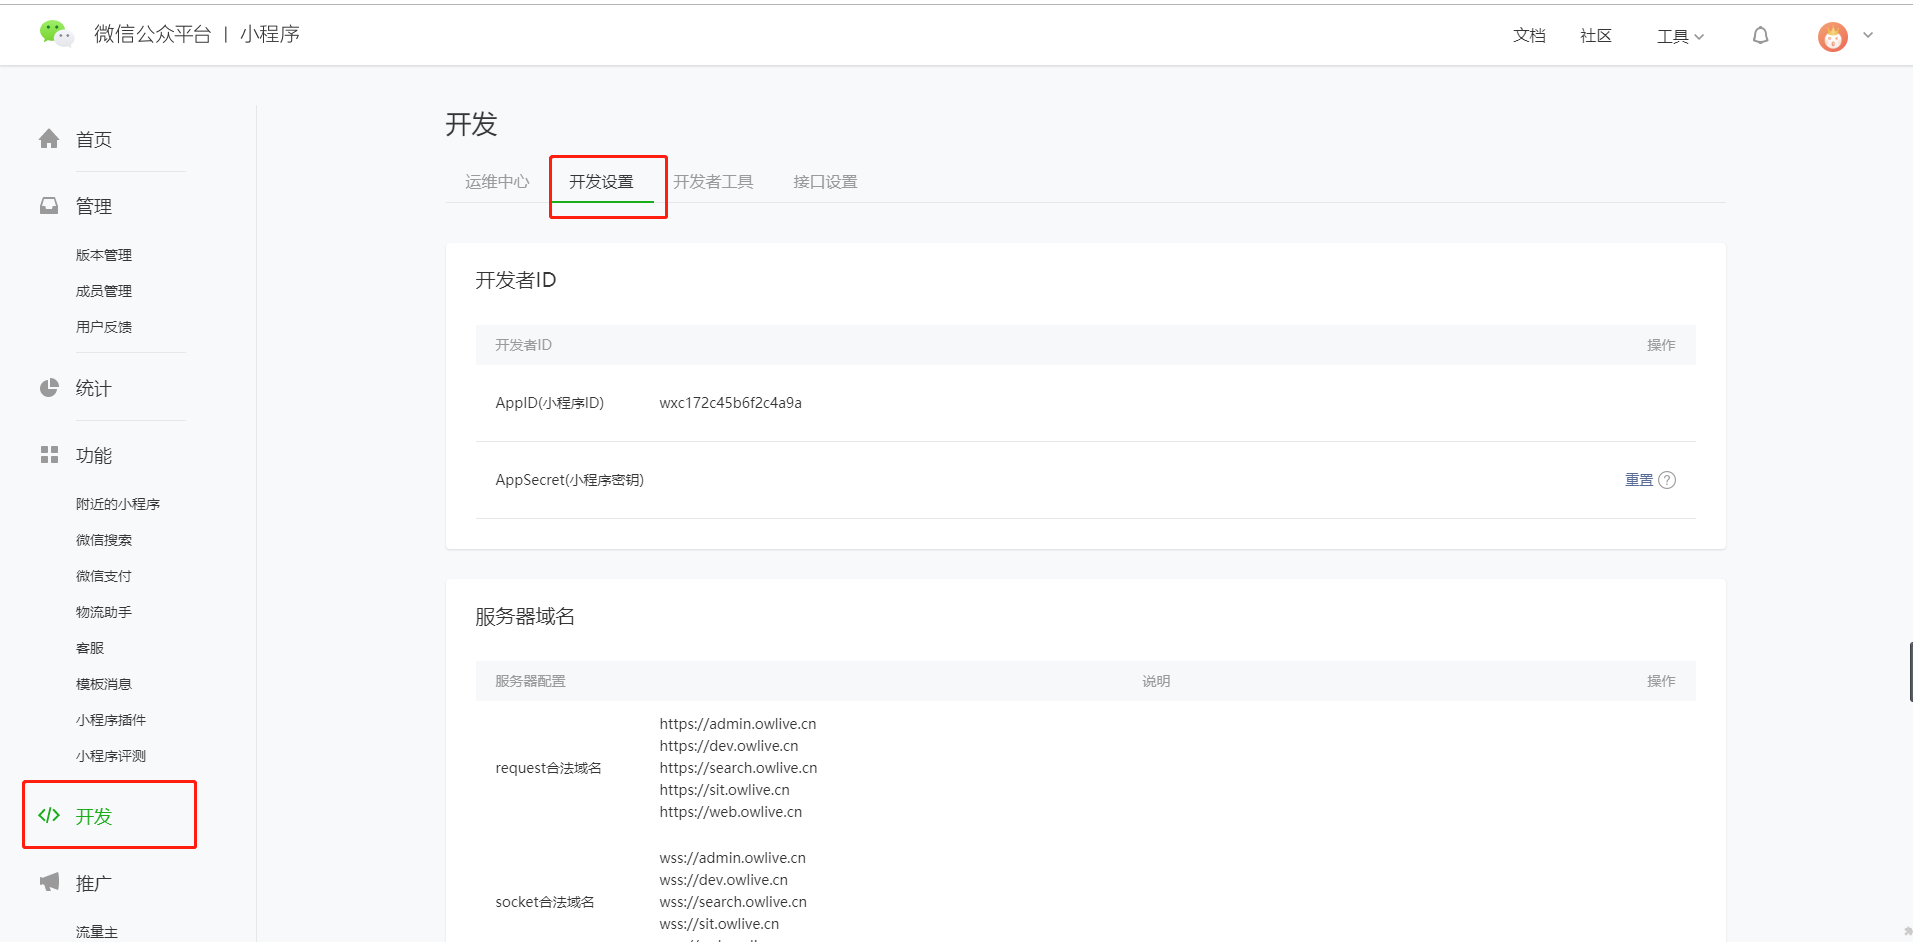Open 统计 section in sidebar
The height and width of the screenshot is (942, 1913).
tap(94, 388)
